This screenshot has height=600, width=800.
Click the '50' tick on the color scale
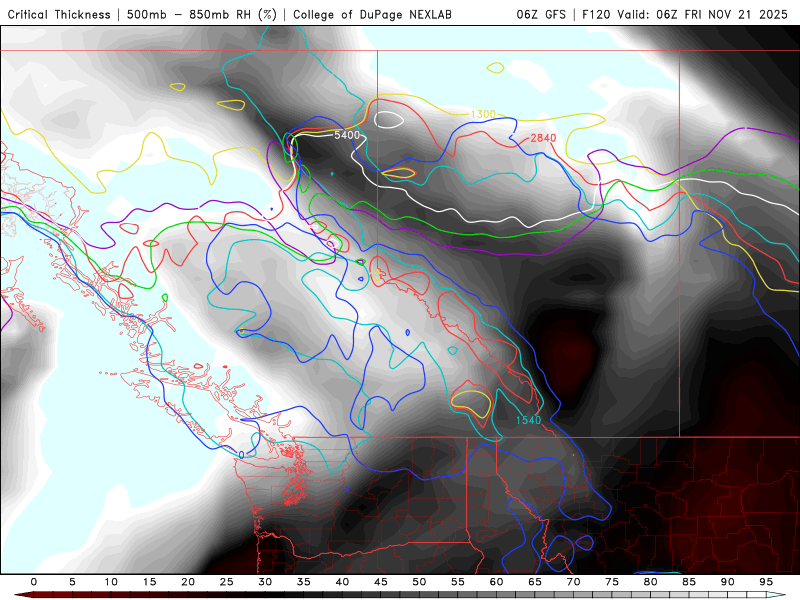[x=419, y=582]
